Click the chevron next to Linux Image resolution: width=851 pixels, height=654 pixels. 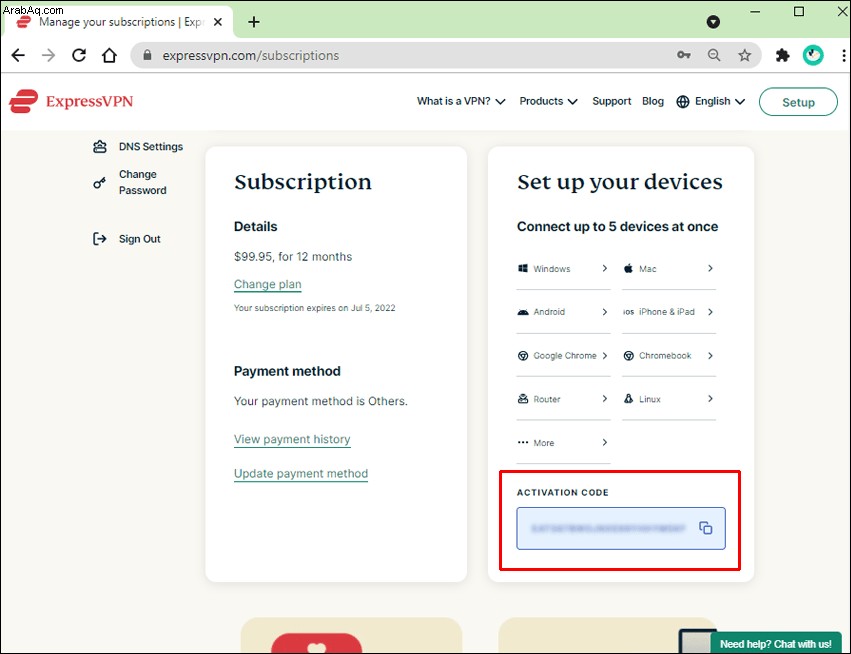tap(710, 399)
